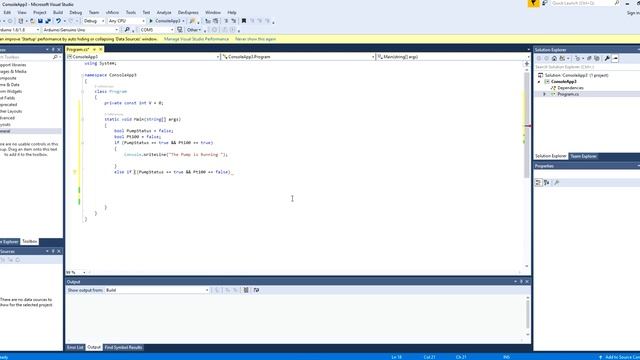The image size is (640, 360).
Task: Click the Sign in link
Action: click(633, 13)
